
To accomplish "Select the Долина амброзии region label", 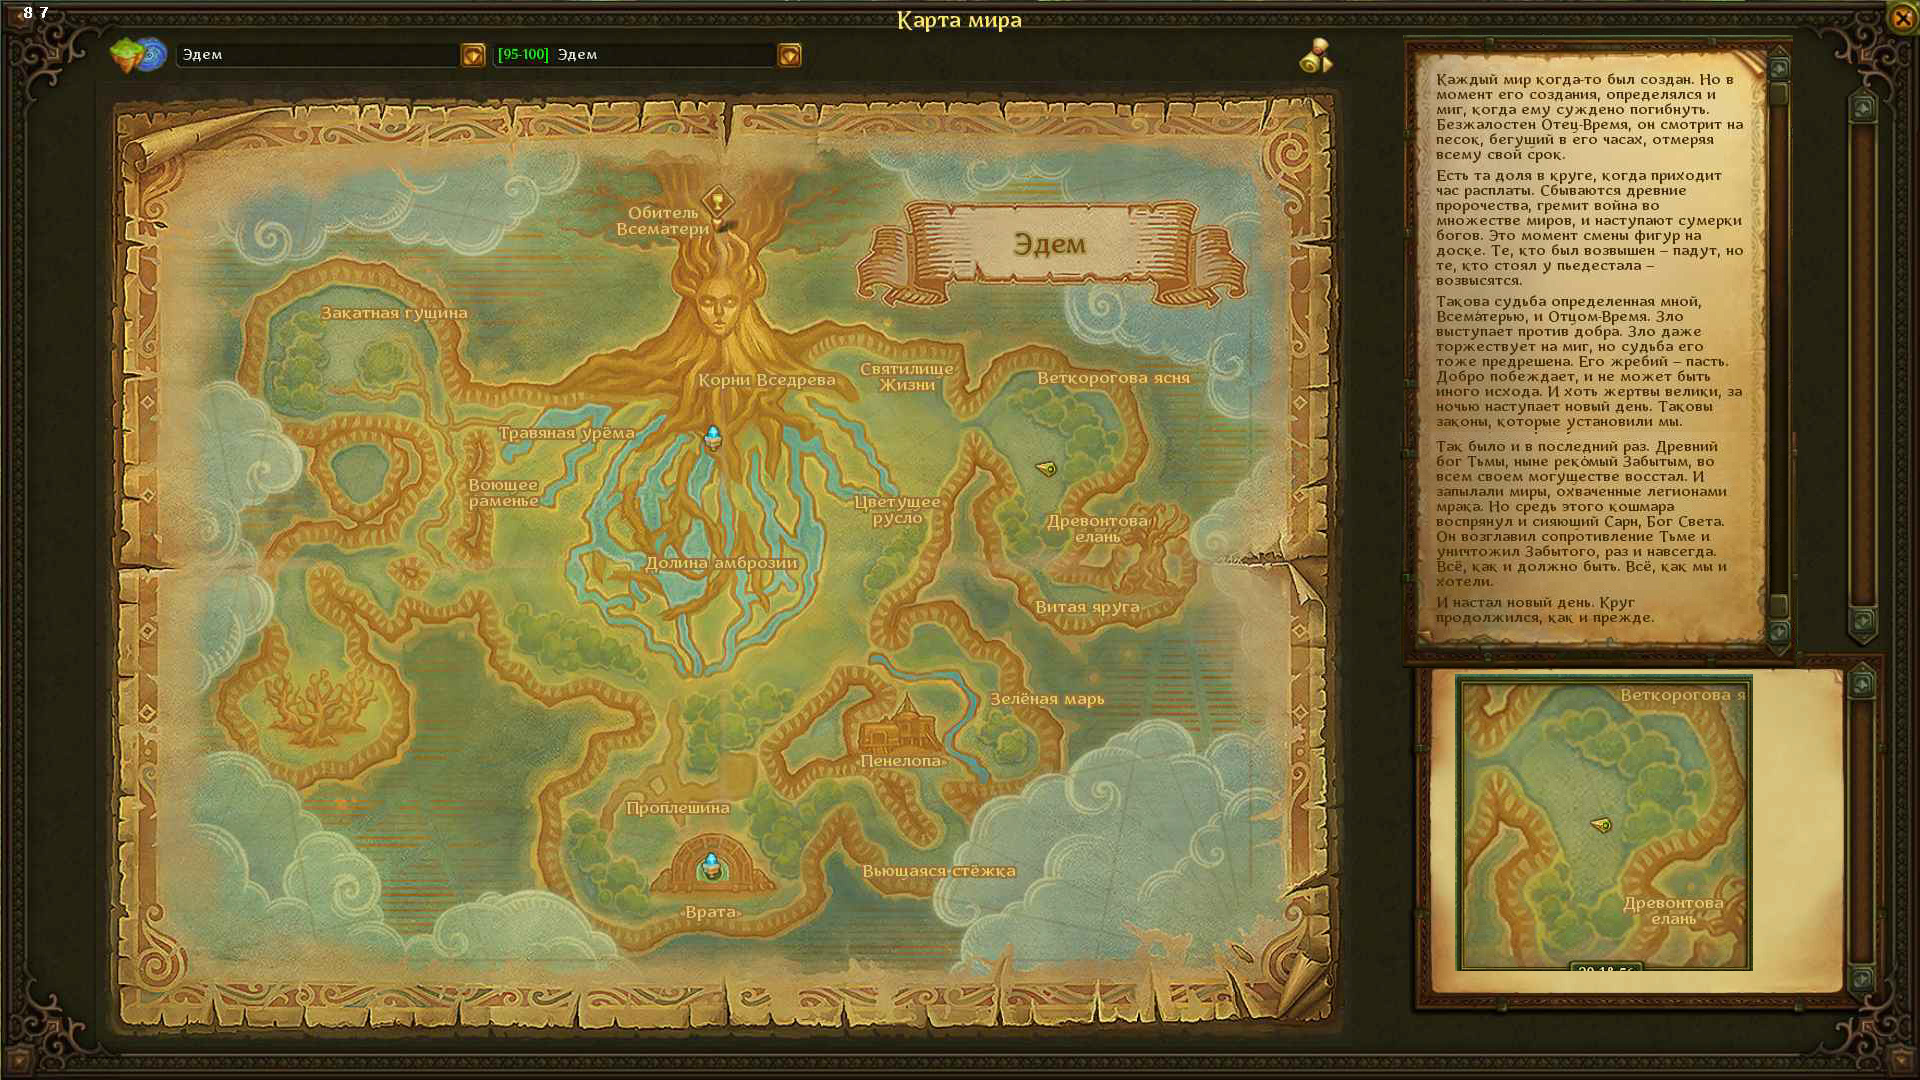I will [721, 563].
